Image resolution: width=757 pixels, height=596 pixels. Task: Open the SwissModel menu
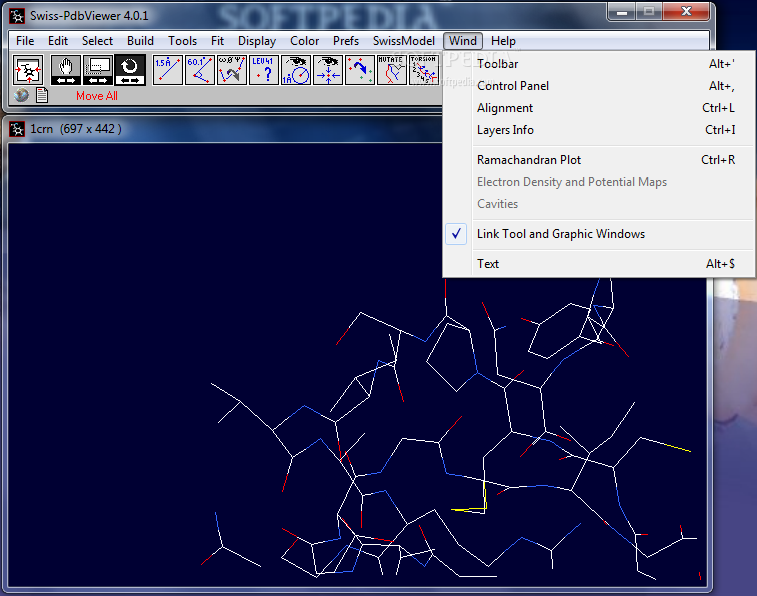[x=404, y=41]
